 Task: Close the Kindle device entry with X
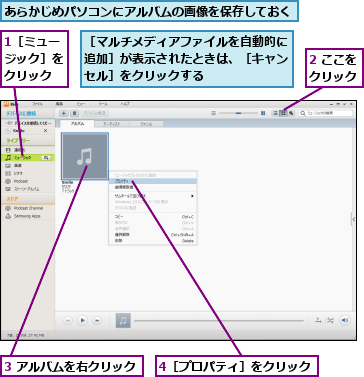46,131
